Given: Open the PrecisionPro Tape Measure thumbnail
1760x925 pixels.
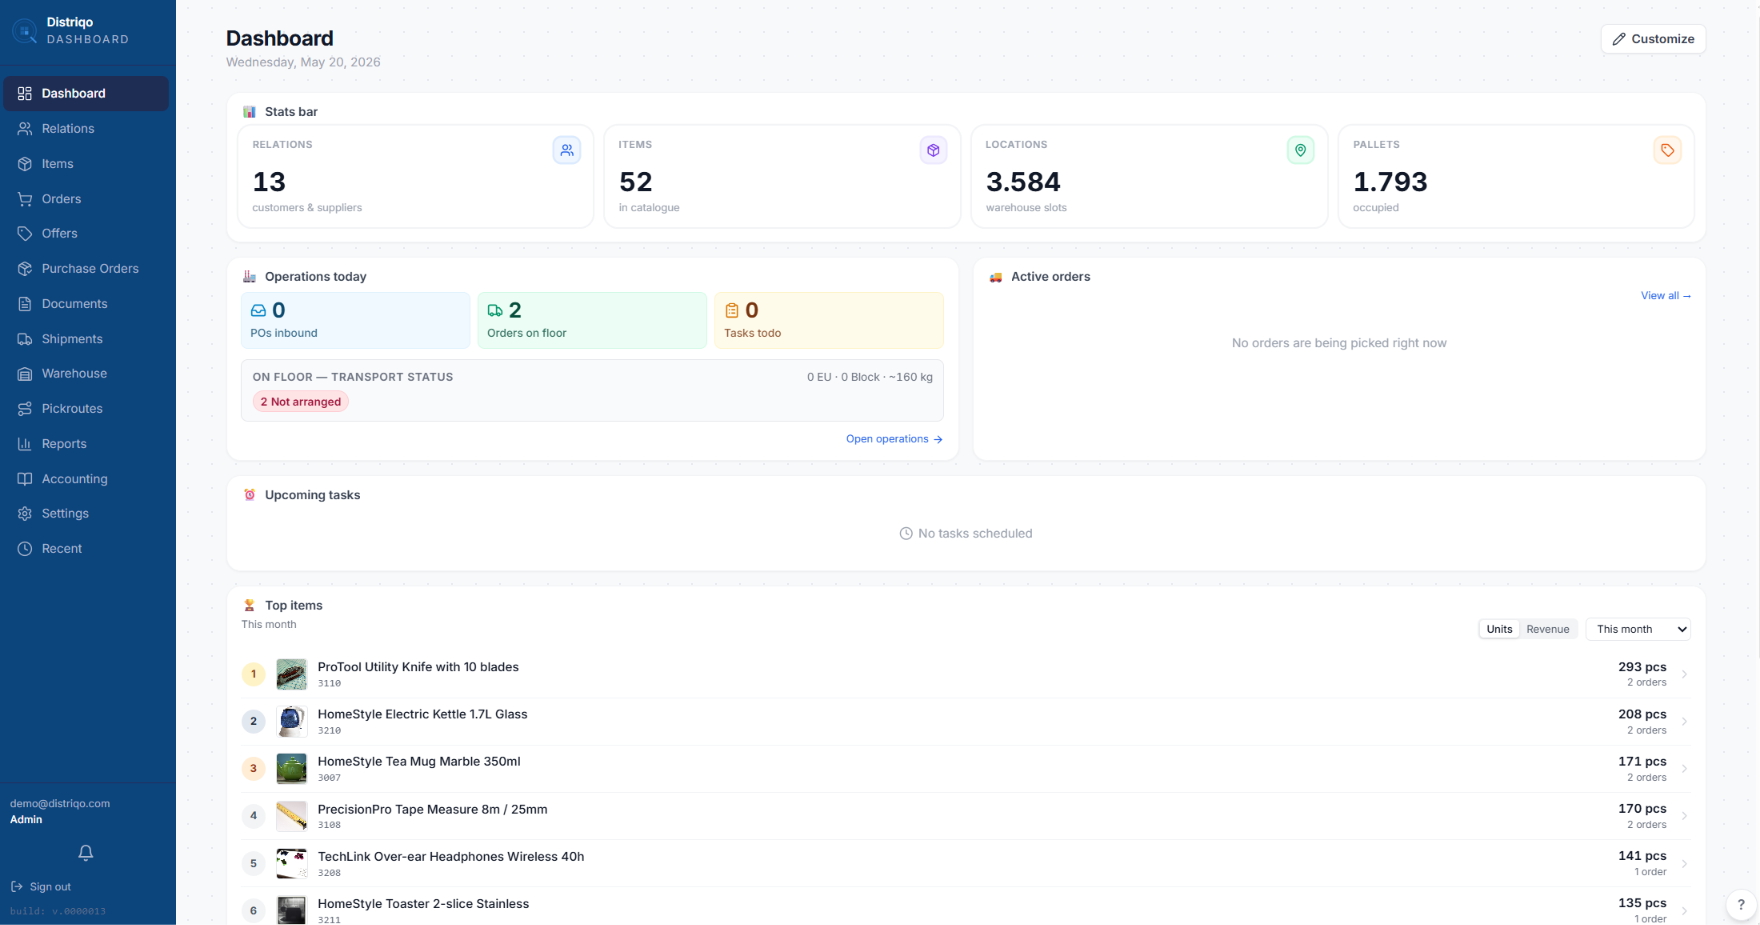Looking at the screenshot, I should 292,816.
